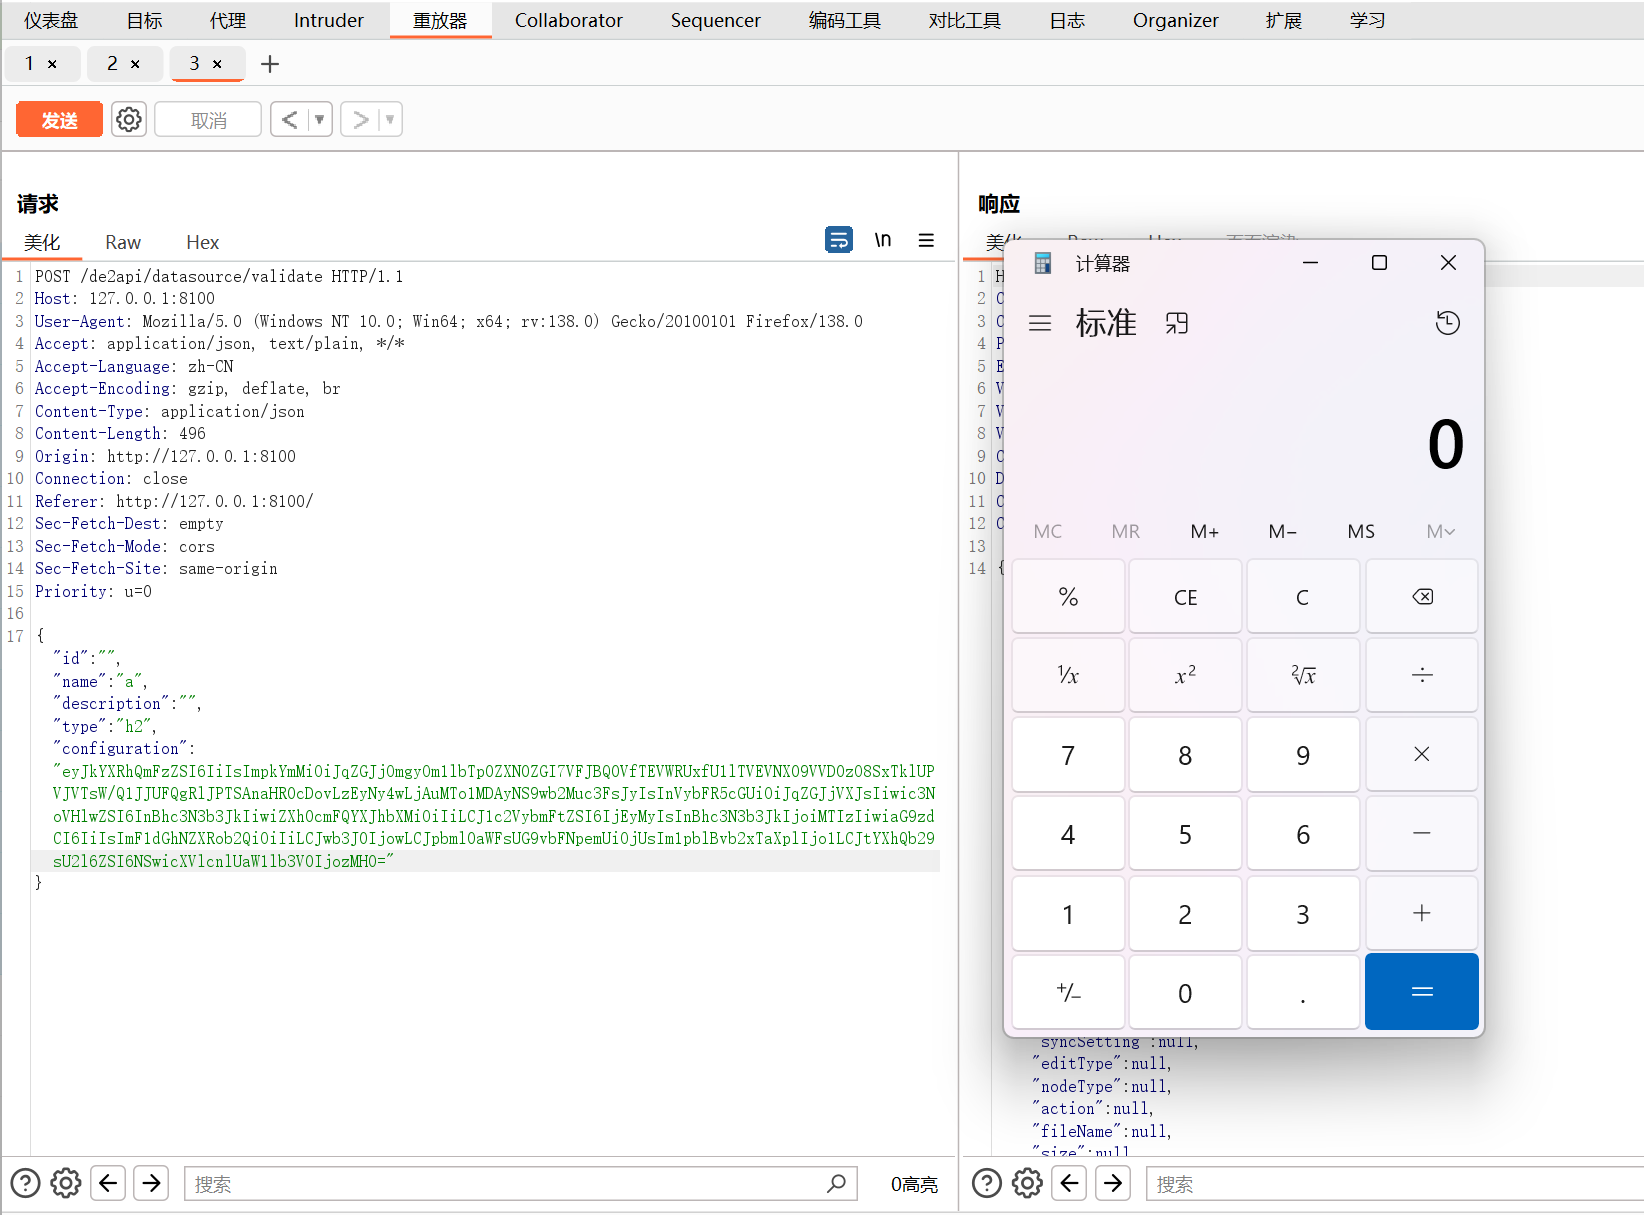
Task: Toggle calculator keep-on-top icon
Action: [x=1177, y=323]
